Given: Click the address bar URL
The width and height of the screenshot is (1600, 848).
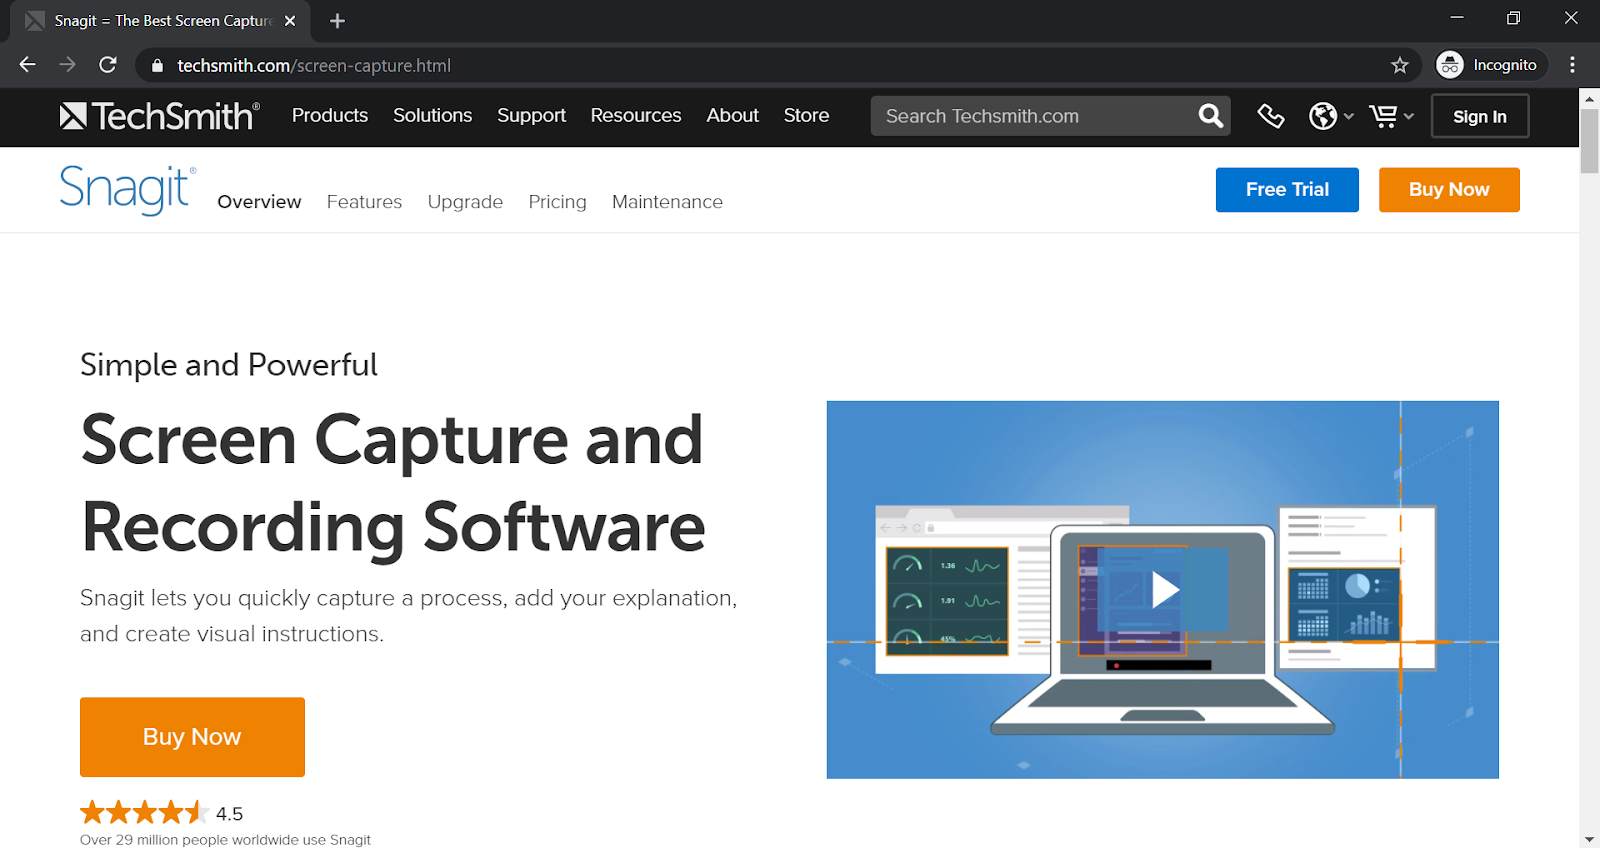Looking at the screenshot, I should 314,66.
